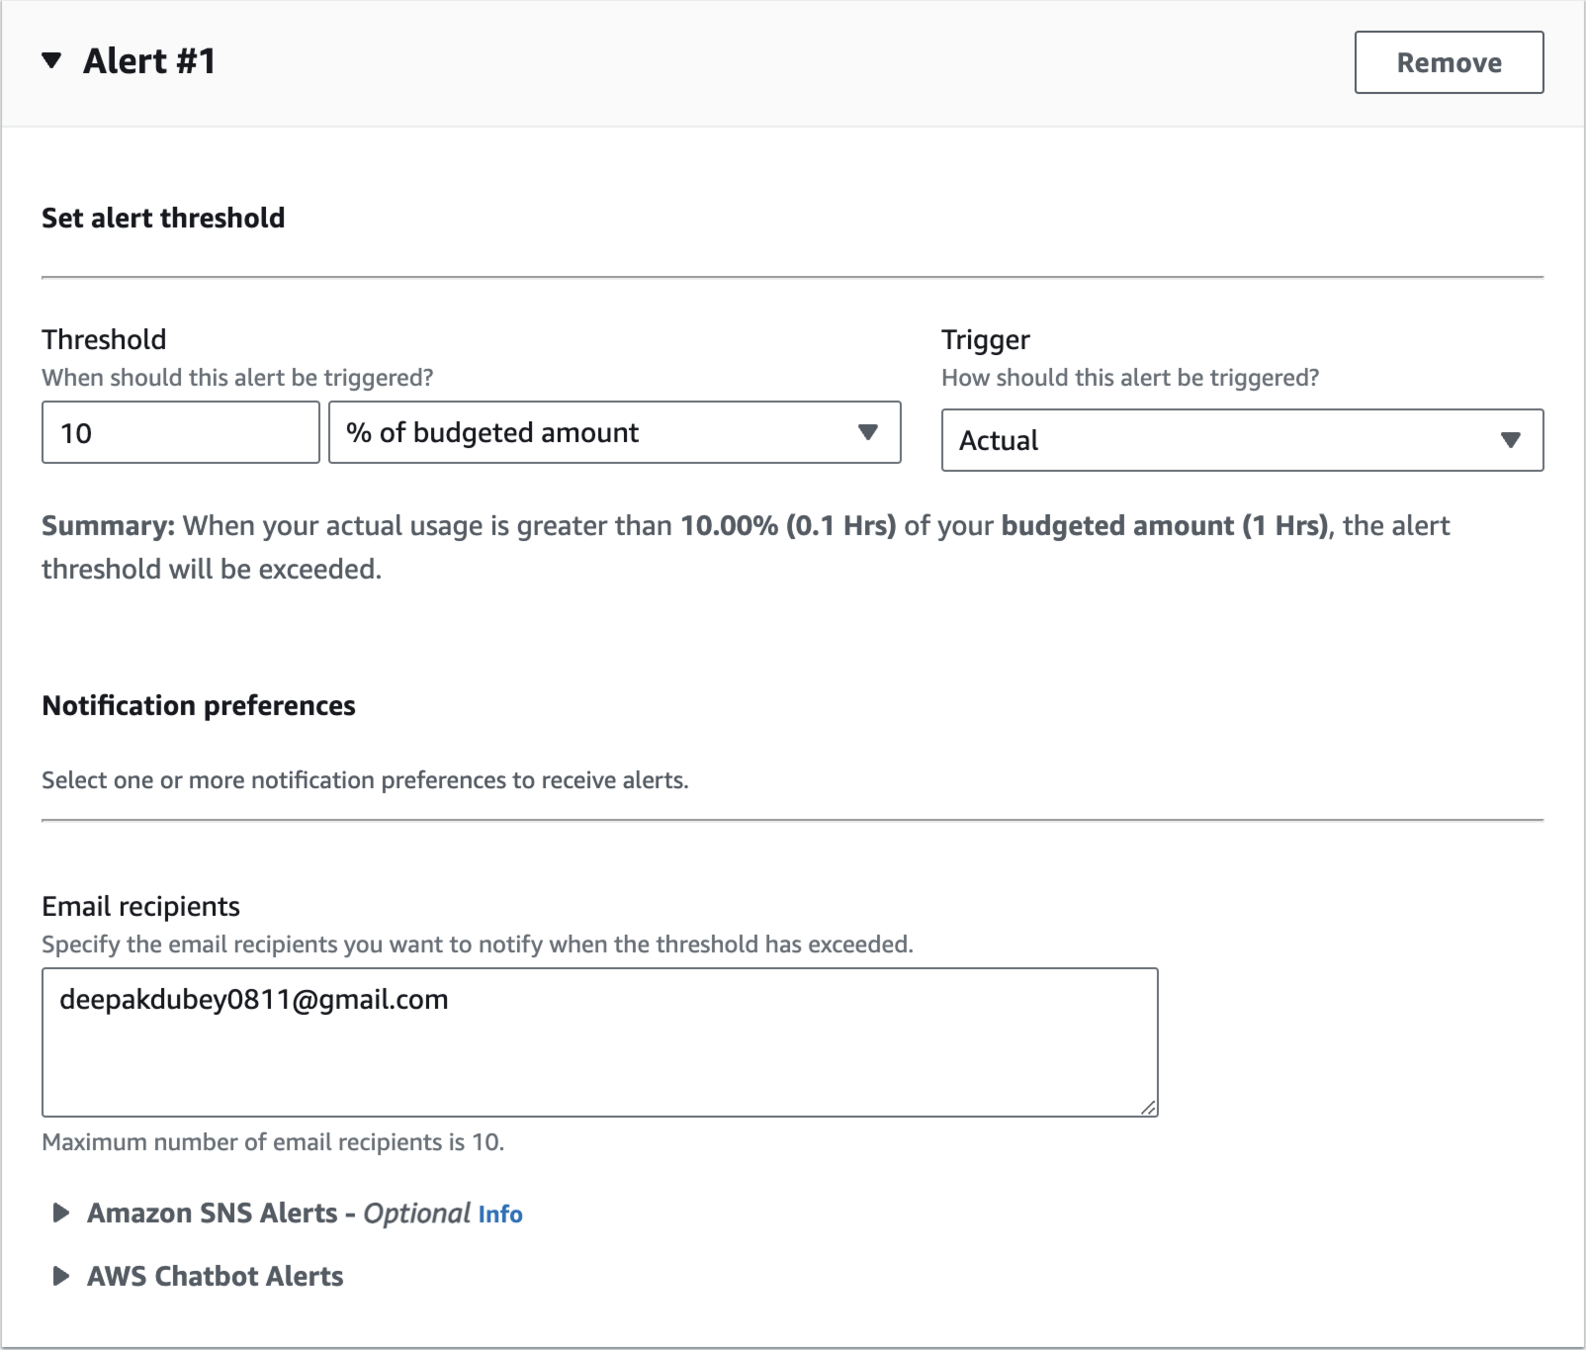Viewport: 1586px width, 1350px height.
Task: Focus the threshold value field showing 10
Action: click(x=180, y=433)
